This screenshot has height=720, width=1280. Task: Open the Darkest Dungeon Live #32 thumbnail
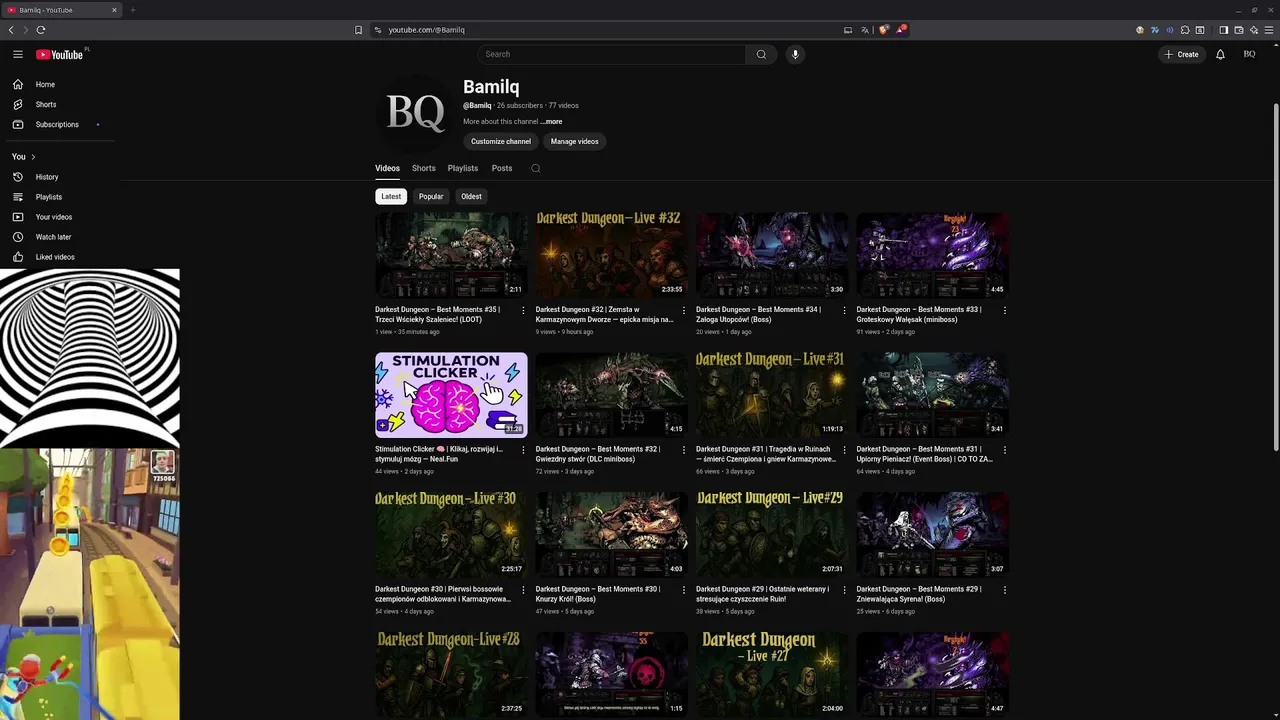click(x=611, y=254)
